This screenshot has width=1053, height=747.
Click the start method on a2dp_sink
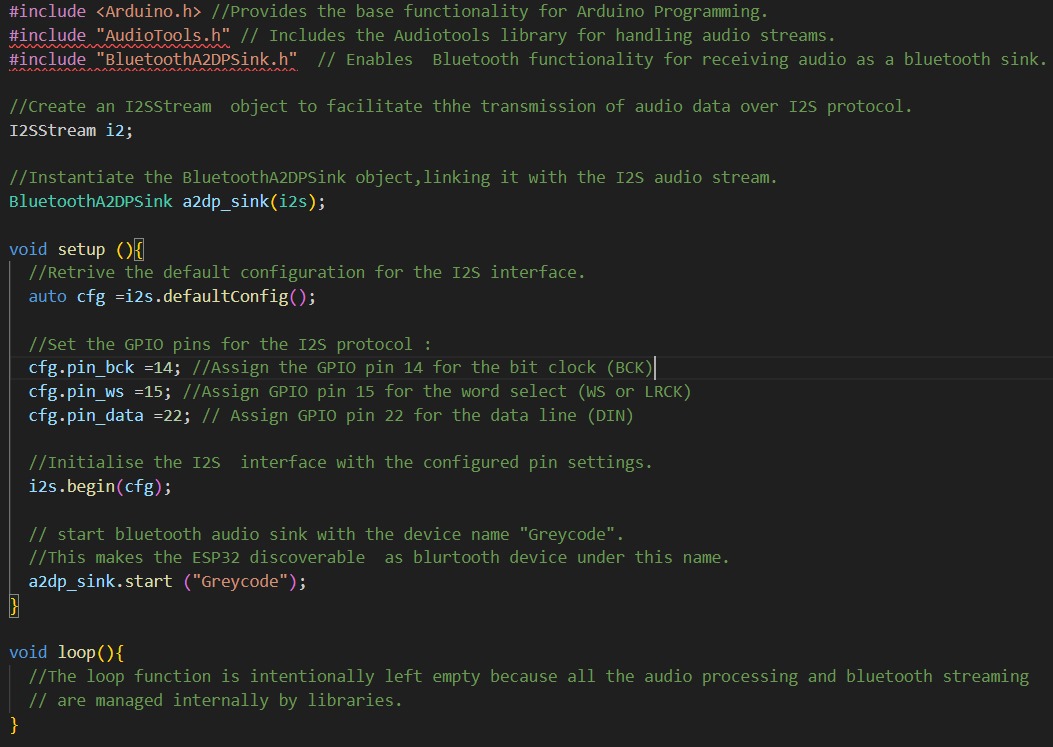click(148, 581)
